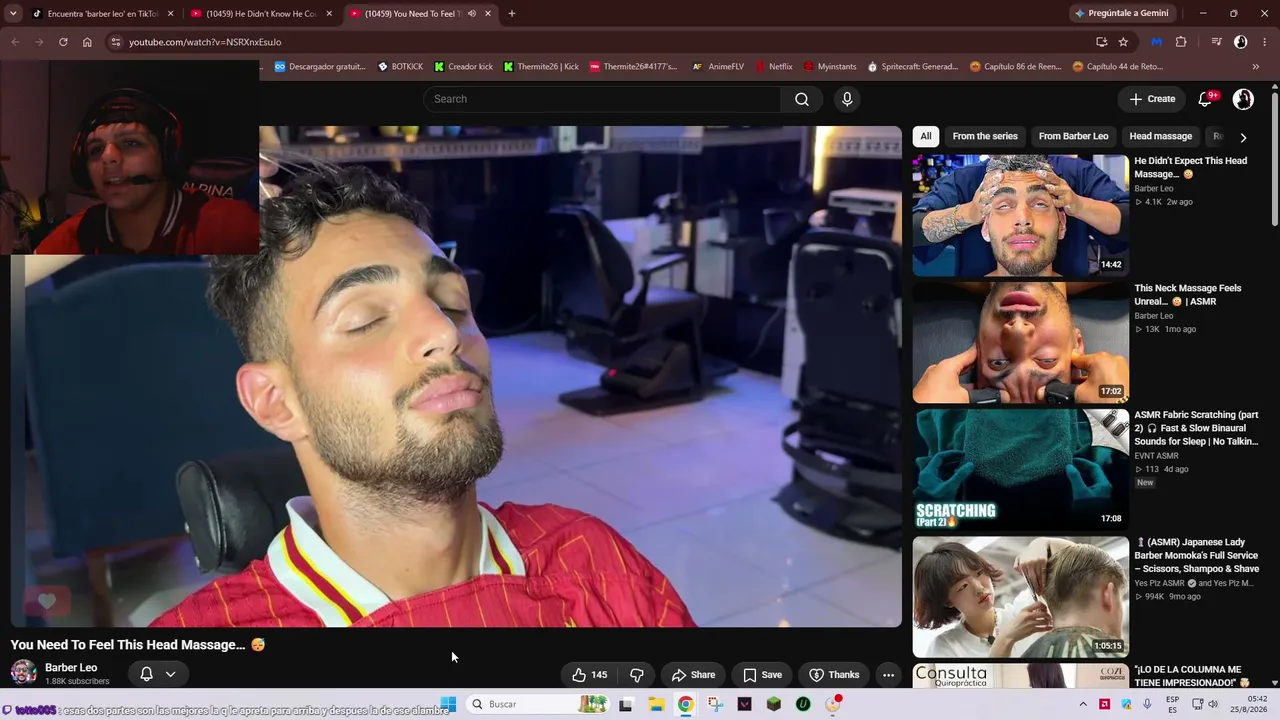Expand the hidden bookmarks overflow chevron
The height and width of the screenshot is (720, 1280).
point(1256,67)
